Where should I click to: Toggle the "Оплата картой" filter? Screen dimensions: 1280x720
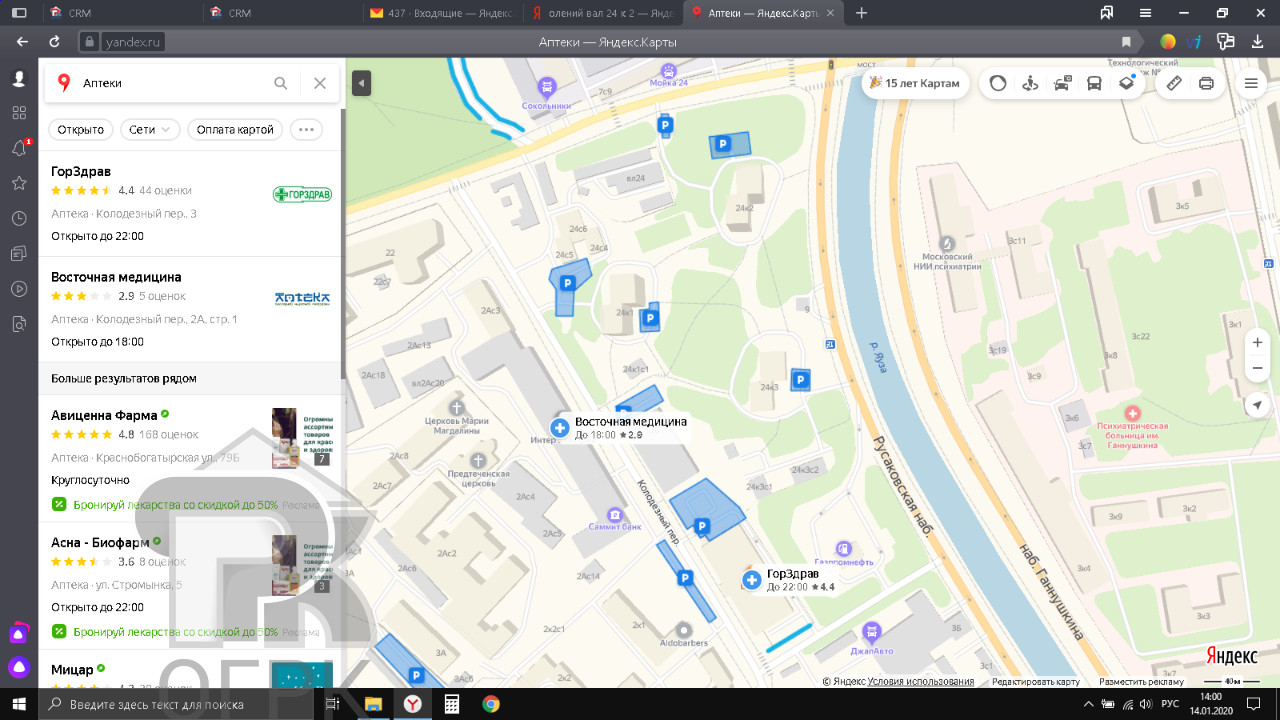tap(235, 130)
